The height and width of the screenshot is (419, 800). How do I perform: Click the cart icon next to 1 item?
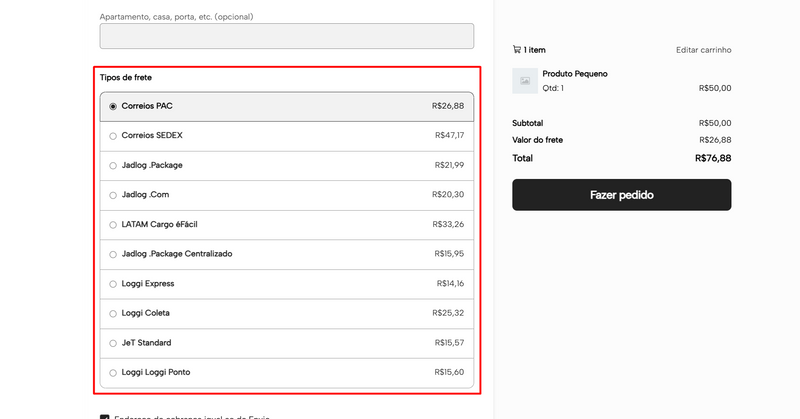point(516,50)
